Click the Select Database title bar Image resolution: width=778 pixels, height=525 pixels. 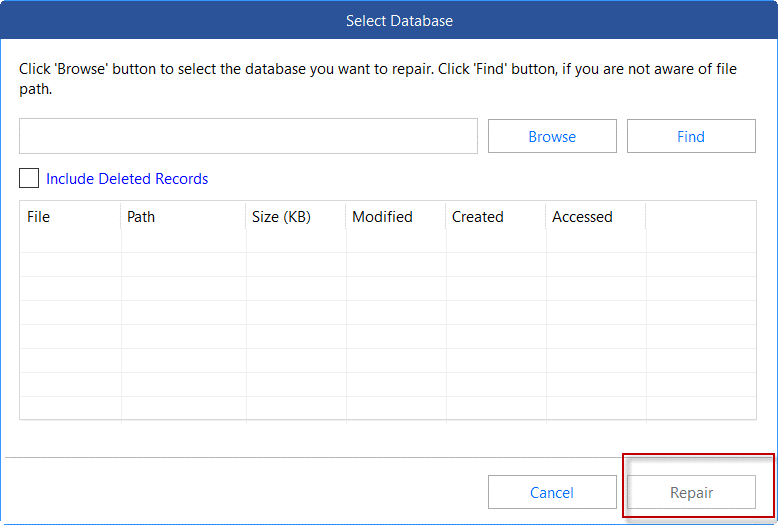[389, 20]
